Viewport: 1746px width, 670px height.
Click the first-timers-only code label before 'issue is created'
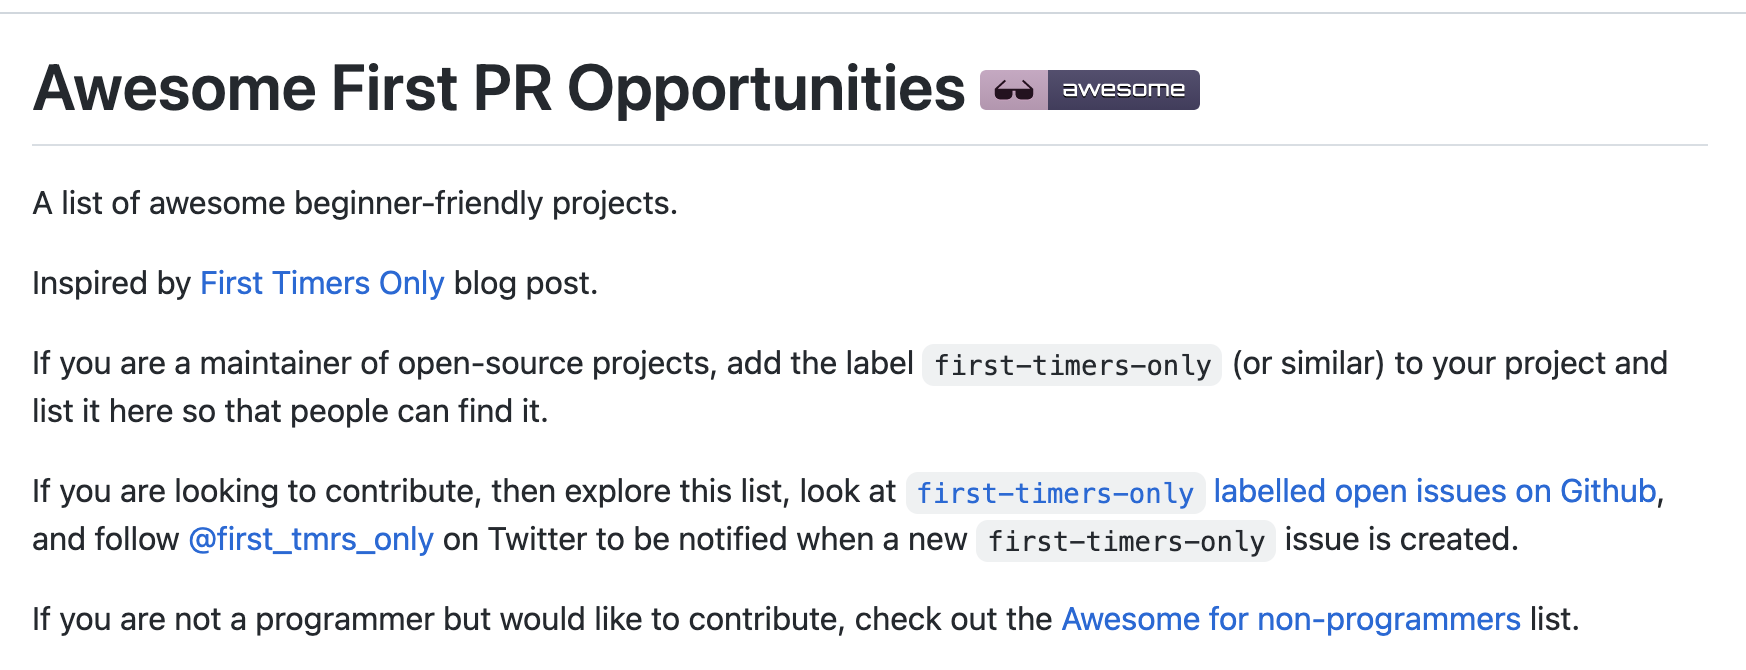[x=1126, y=541]
